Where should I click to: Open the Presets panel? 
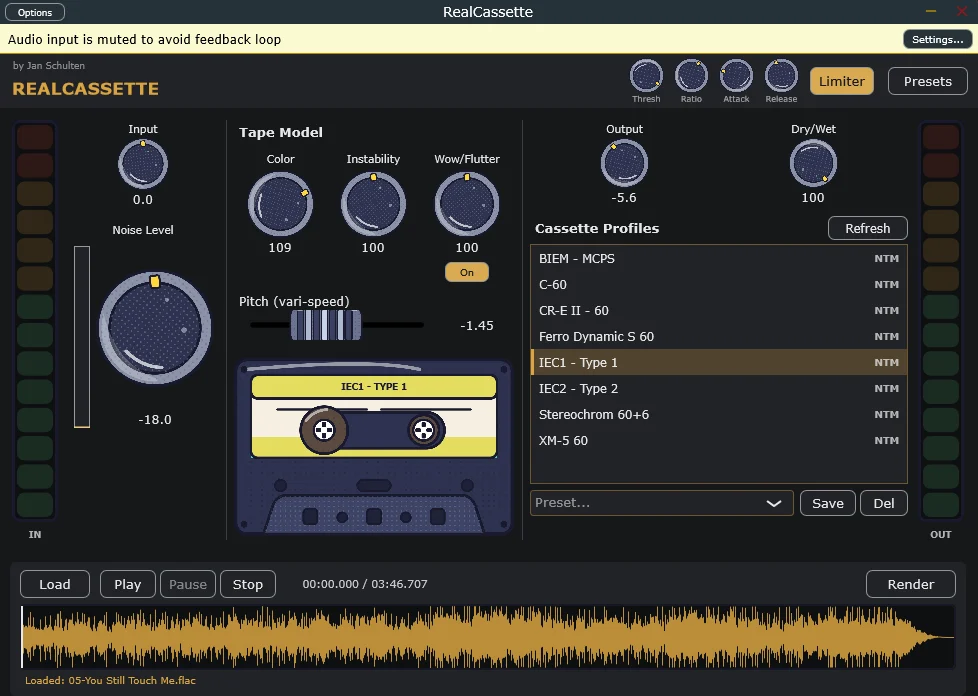click(x=927, y=81)
